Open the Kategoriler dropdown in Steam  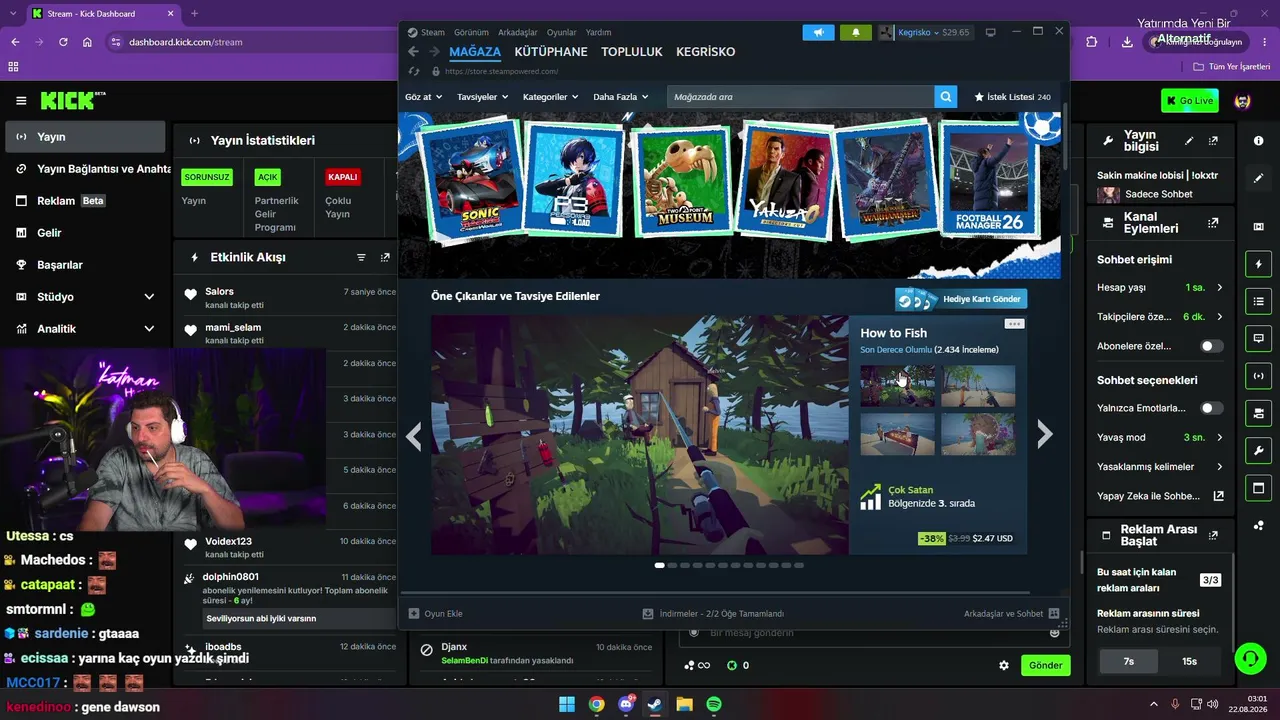point(552,97)
